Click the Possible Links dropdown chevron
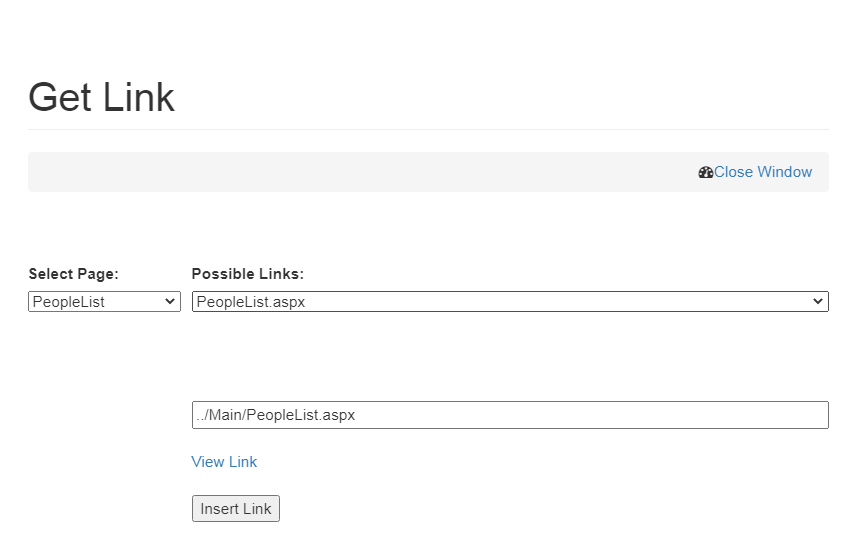 [x=818, y=302]
